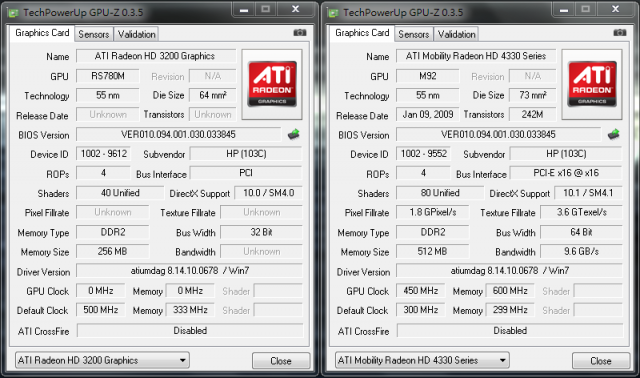Click the Bandwidth value 9.6 GB/s
The height and width of the screenshot is (378, 640).
[582, 251]
